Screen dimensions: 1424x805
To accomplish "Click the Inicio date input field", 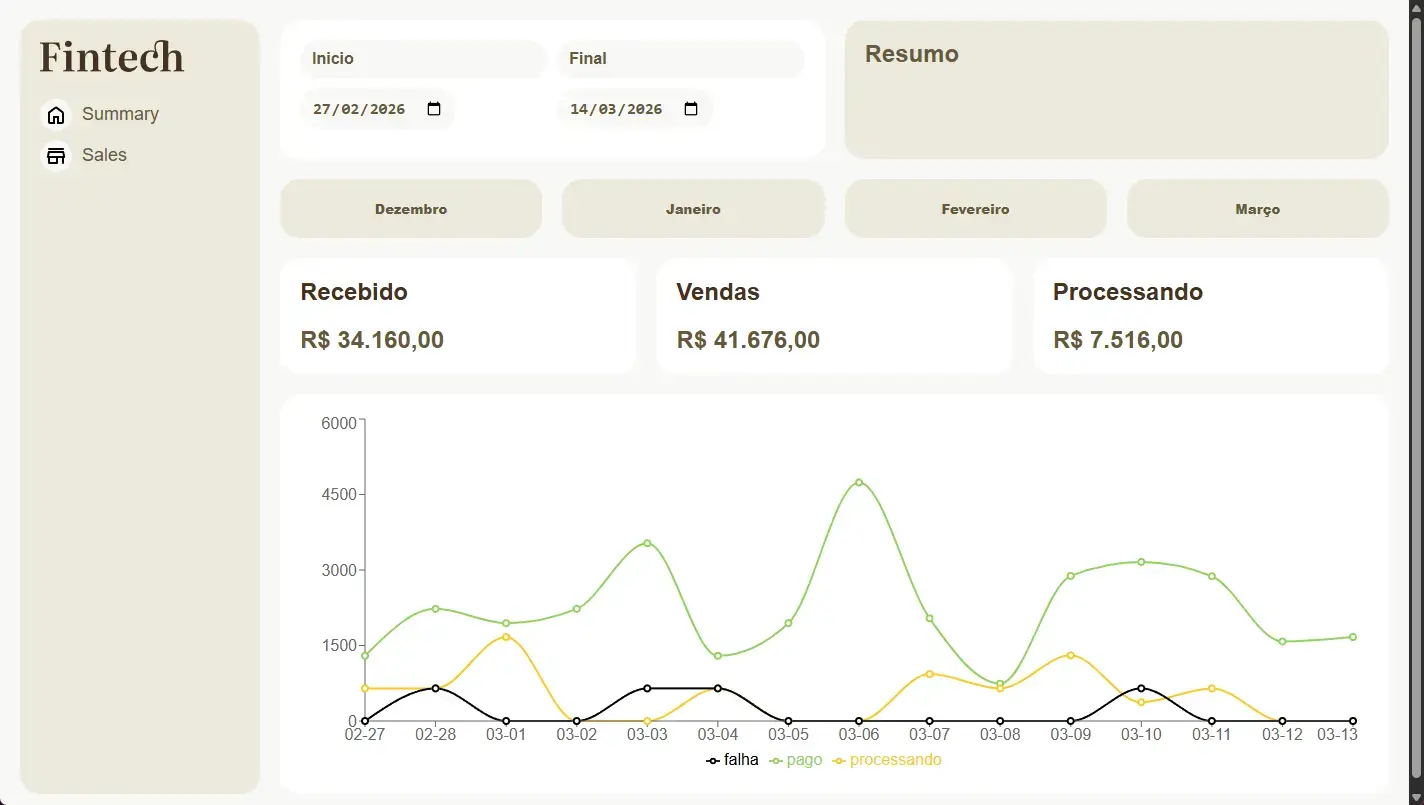I will point(360,109).
